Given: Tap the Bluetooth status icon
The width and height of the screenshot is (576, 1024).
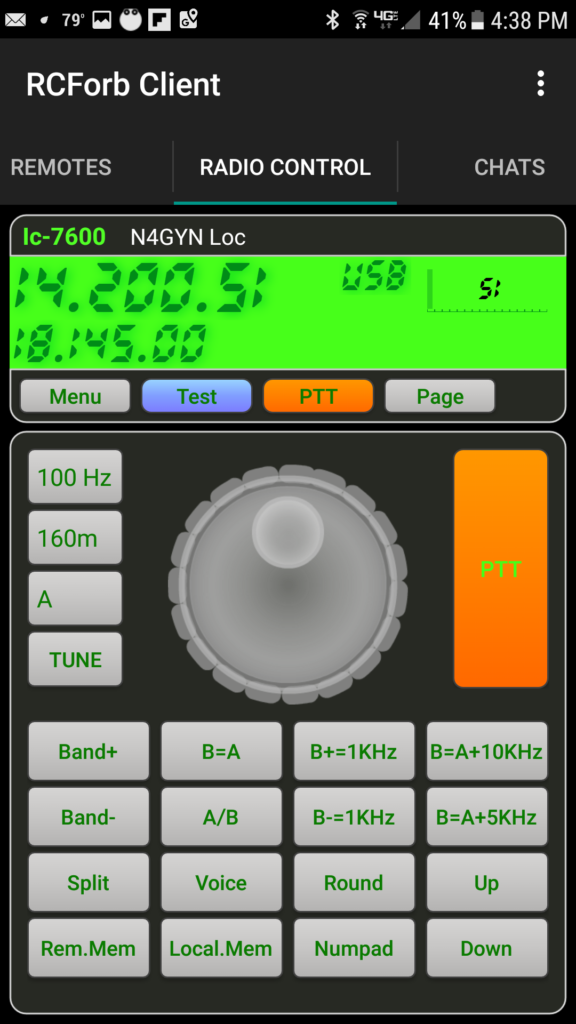Looking at the screenshot, I should 333,20.
